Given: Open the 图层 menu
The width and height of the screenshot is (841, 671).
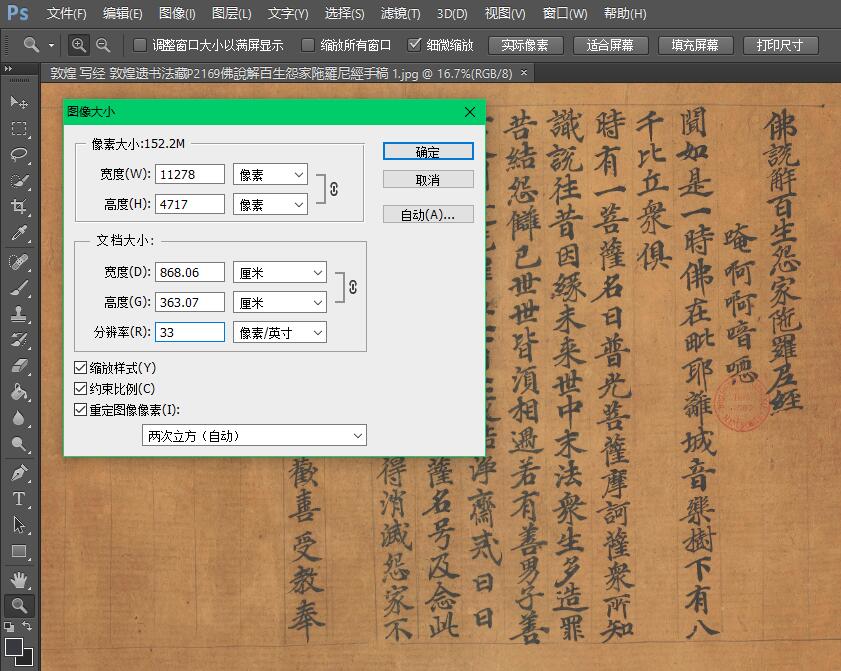Looking at the screenshot, I should pos(231,13).
